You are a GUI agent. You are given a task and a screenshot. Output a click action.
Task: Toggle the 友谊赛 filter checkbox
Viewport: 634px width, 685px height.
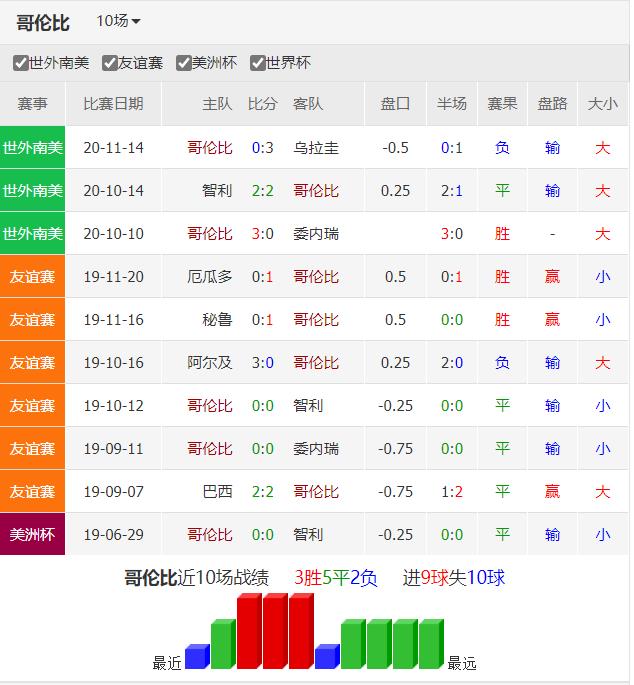(x=110, y=63)
